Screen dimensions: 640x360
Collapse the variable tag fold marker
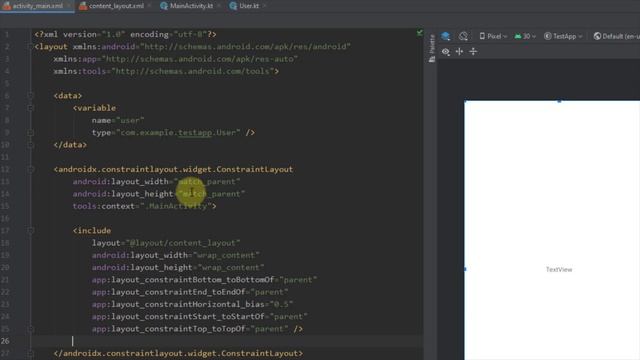pyautogui.click(x=30, y=108)
